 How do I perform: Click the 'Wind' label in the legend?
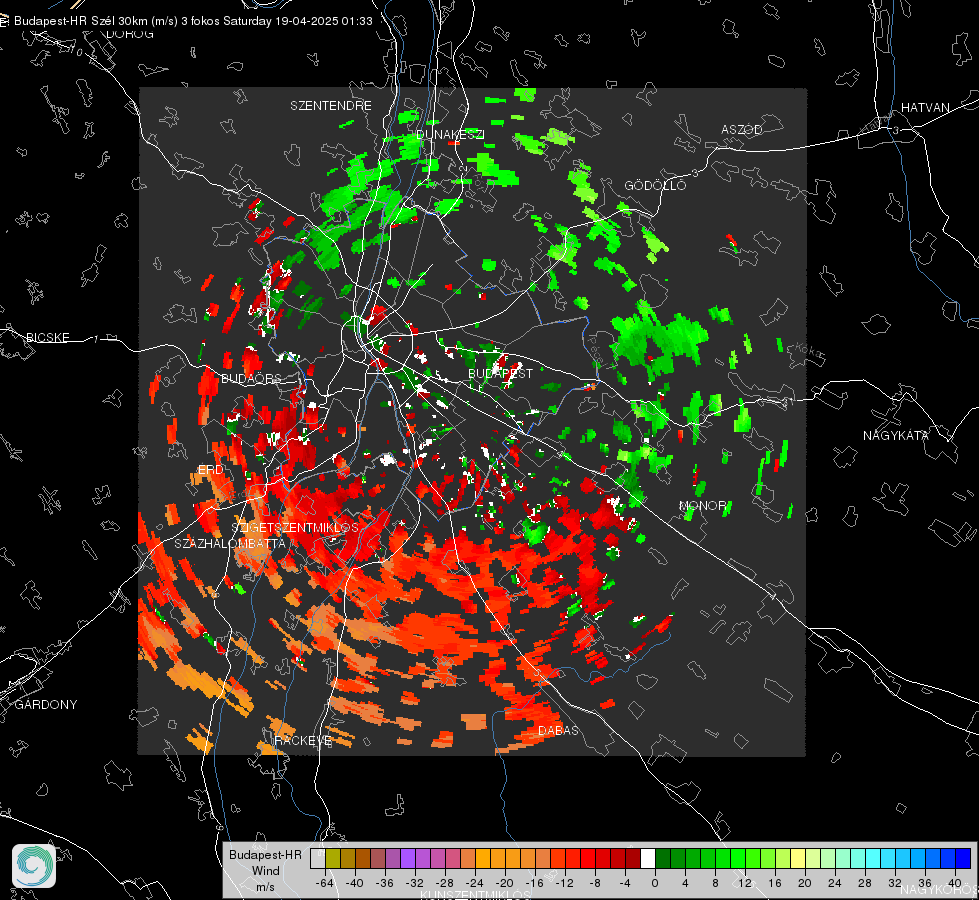(x=266, y=871)
